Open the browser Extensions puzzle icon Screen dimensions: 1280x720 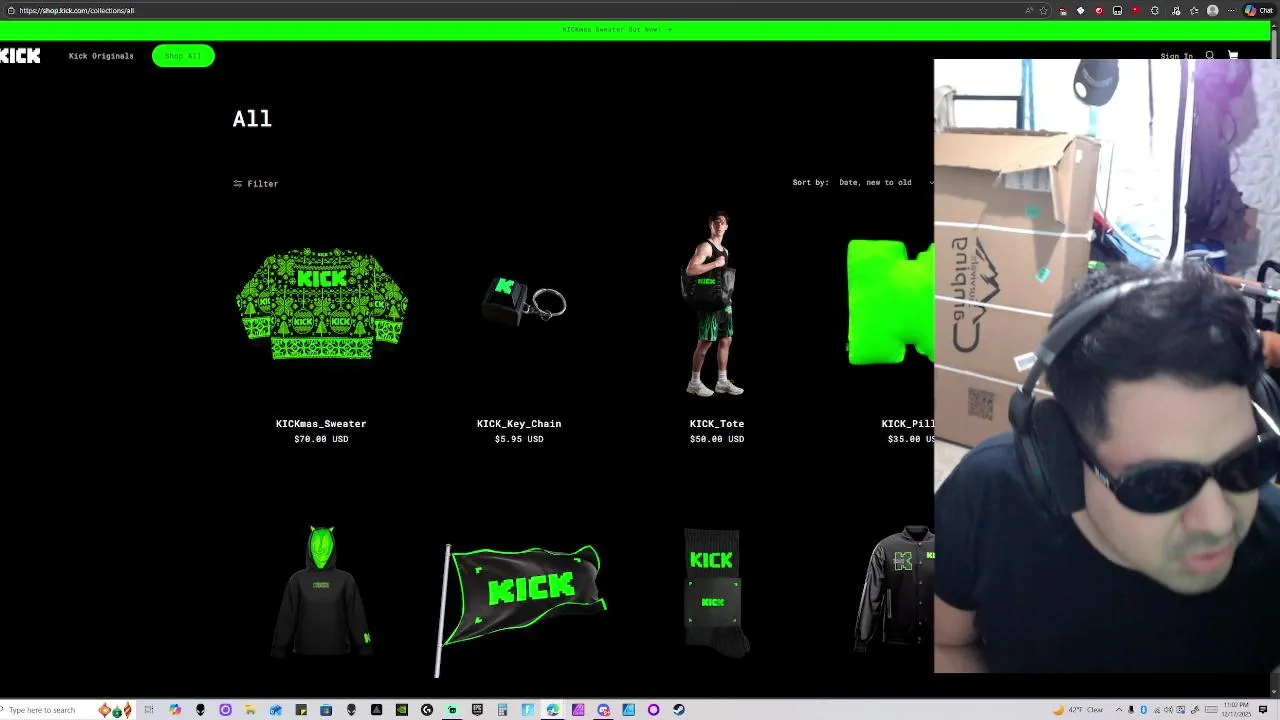tap(1155, 10)
